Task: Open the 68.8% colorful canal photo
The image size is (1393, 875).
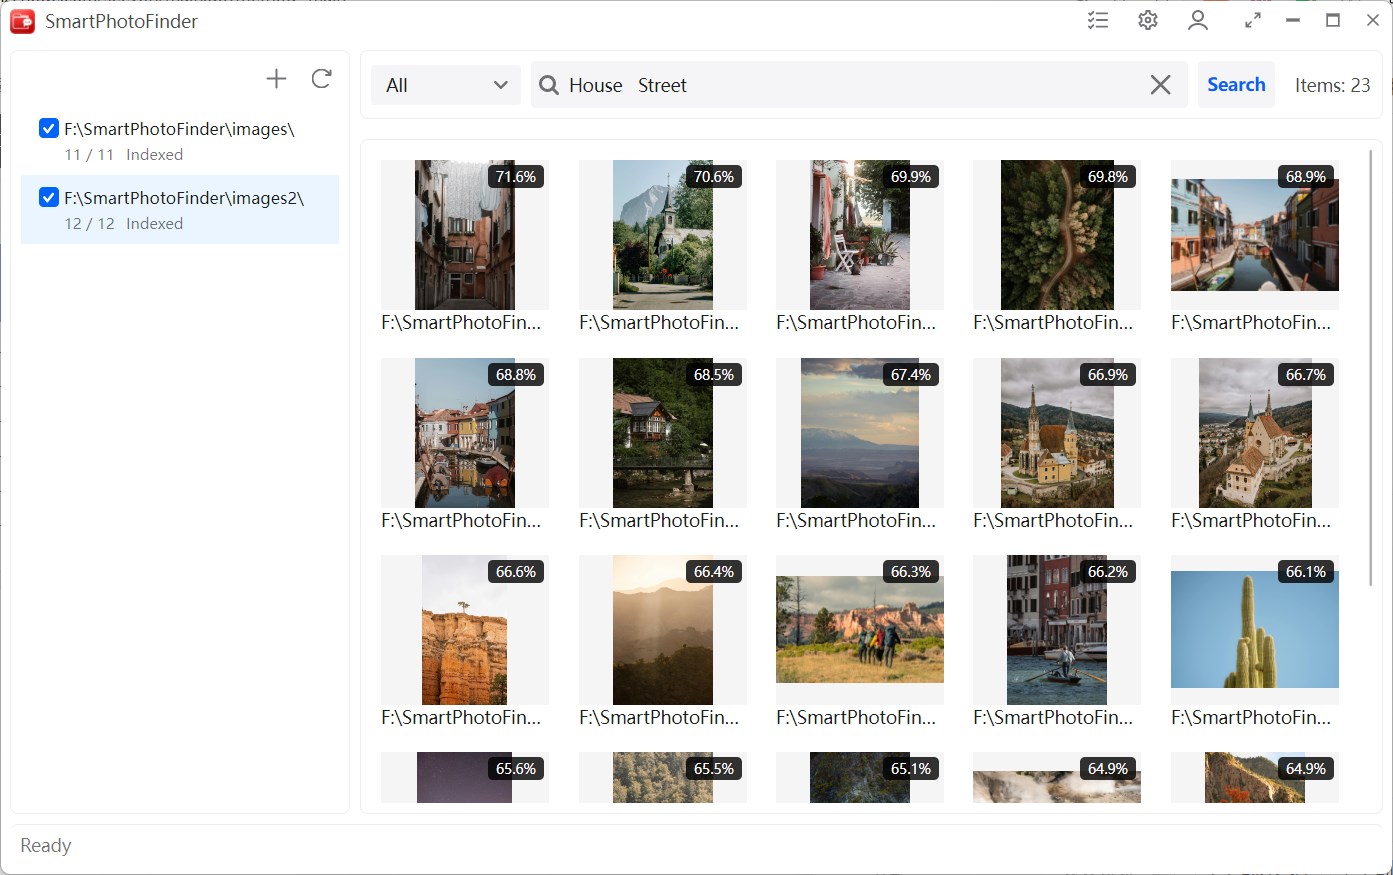Action: point(465,433)
